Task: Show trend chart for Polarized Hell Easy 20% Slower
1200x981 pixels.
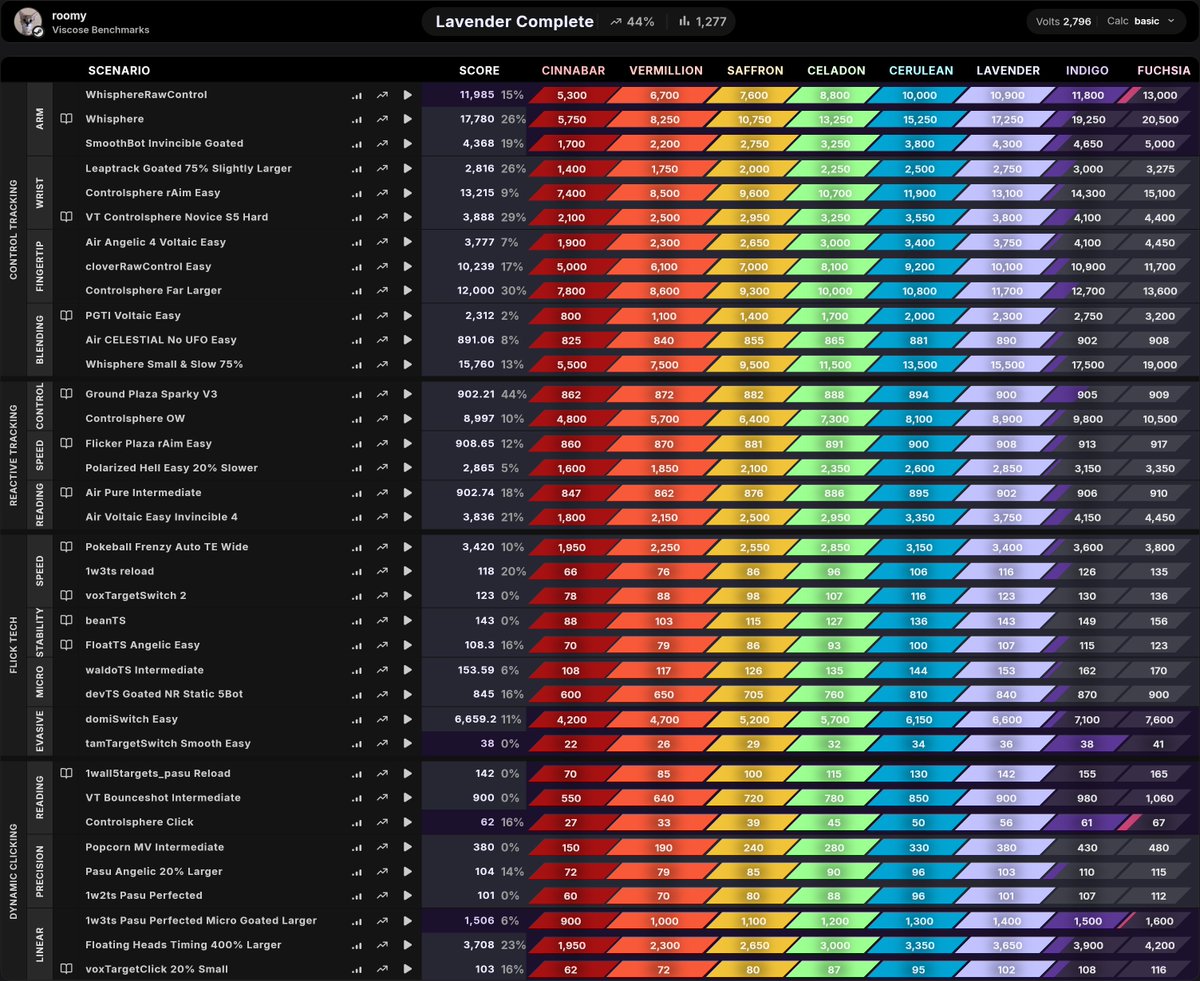Action: tap(382, 468)
